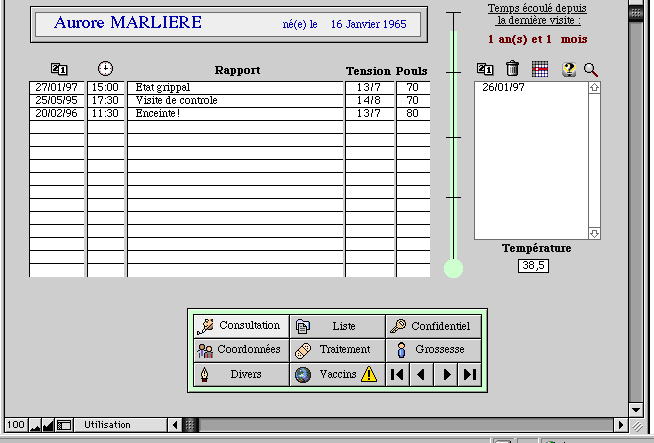Click the clock icon above the time column
Viewport: 654px width, 443px height.
click(x=105, y=68)
